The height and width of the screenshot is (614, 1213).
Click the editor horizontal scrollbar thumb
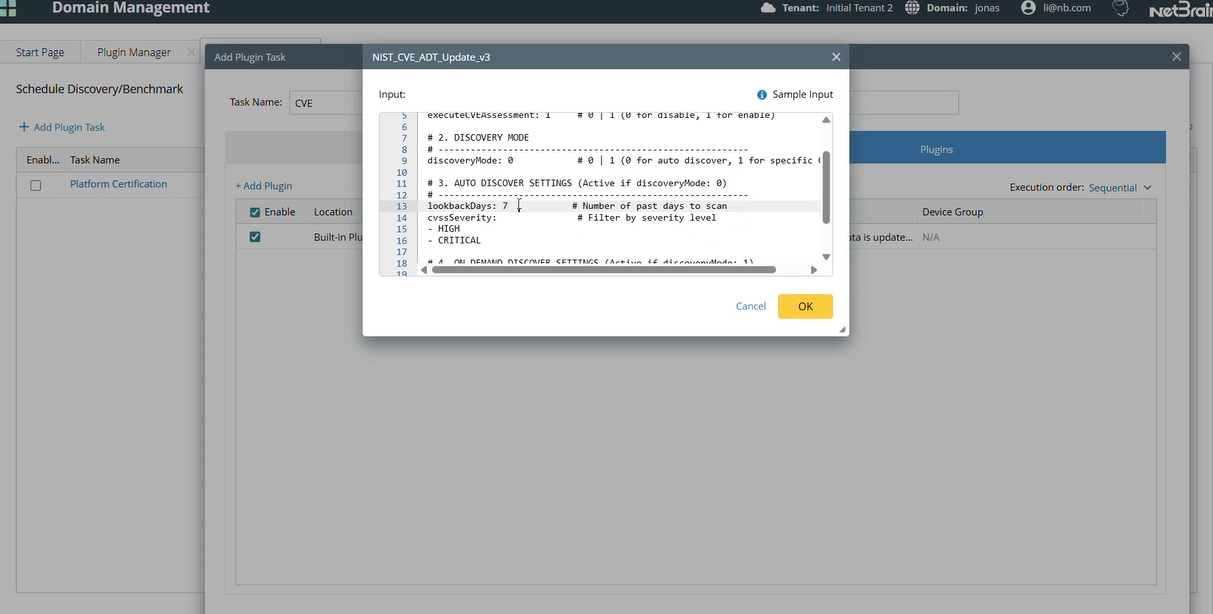pos(605,269)
